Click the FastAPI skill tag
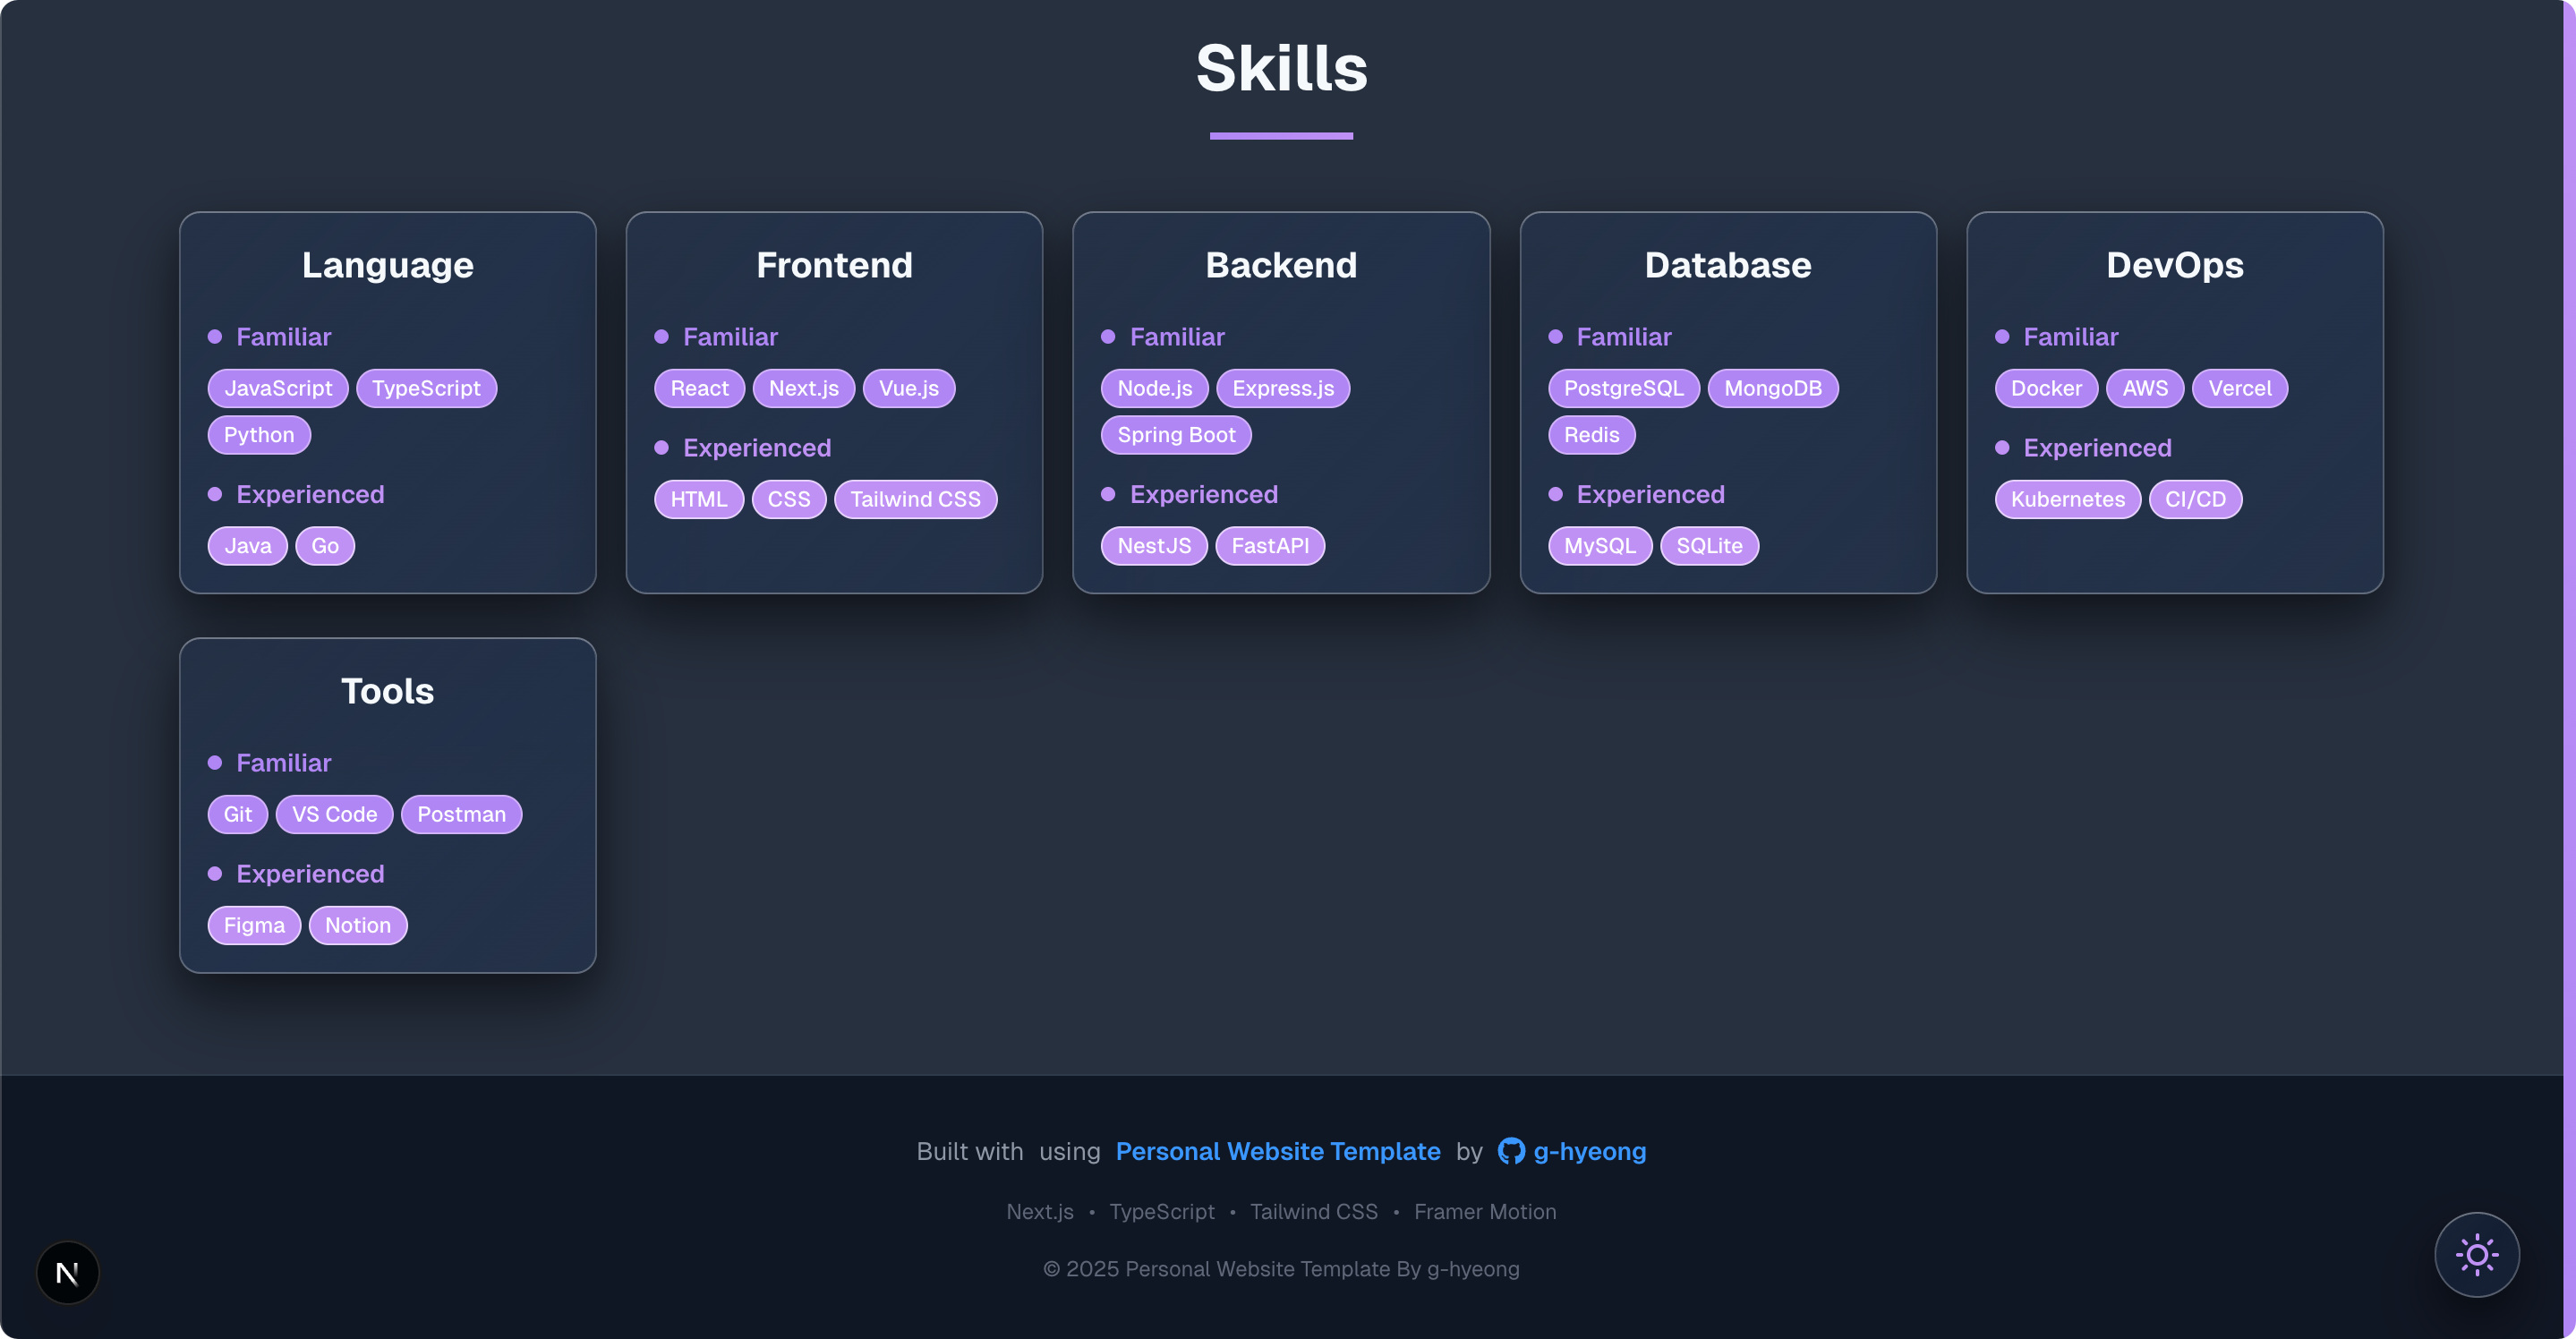The width and height of the screenshot is (2576, 1339). [x=1270, y=546]
